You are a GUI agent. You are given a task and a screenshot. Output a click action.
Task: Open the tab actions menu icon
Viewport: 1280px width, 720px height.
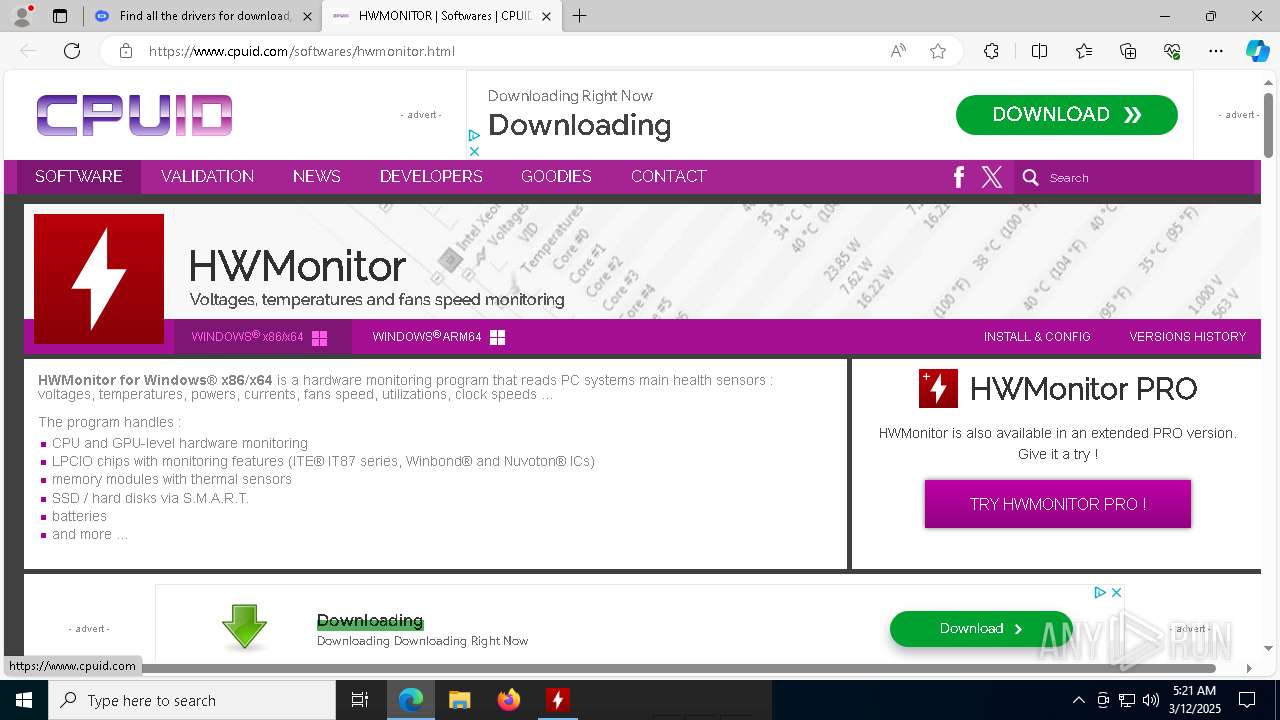coord(60,16)
